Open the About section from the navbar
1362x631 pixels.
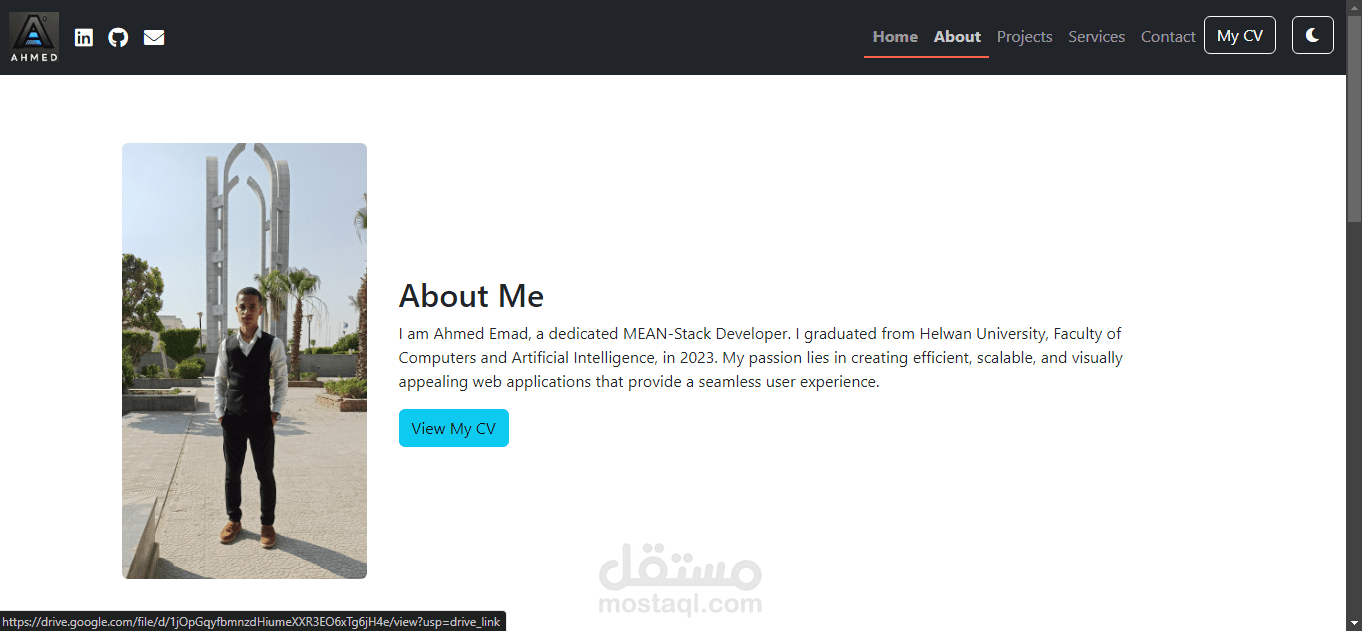[x=957, y=36]
